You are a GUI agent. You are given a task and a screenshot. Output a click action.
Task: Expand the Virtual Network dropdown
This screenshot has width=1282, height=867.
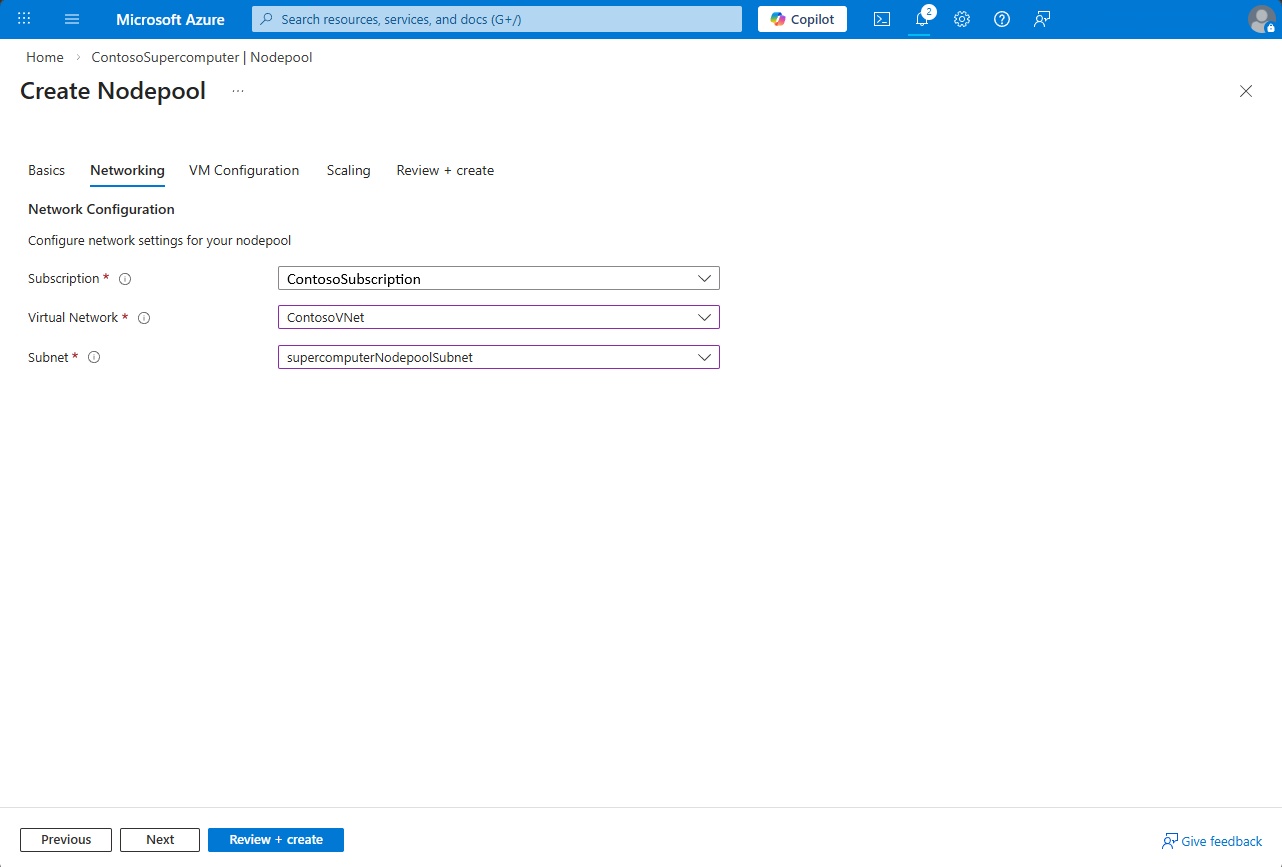(x=499, y=318)
